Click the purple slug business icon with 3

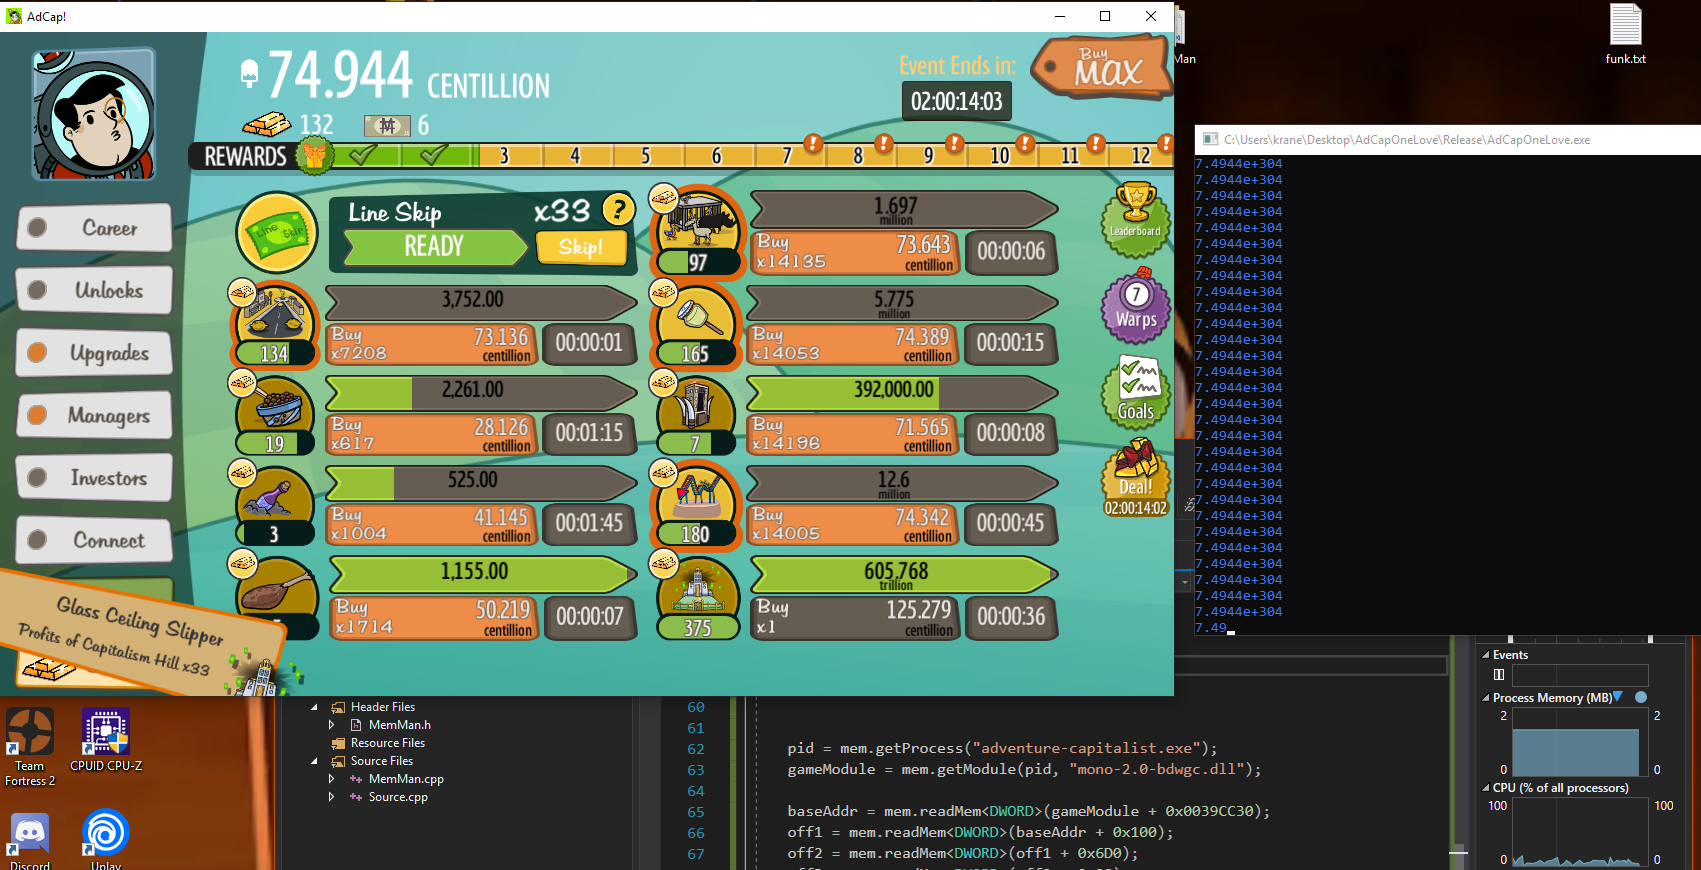pyautogui.click(x=274, y=505)
